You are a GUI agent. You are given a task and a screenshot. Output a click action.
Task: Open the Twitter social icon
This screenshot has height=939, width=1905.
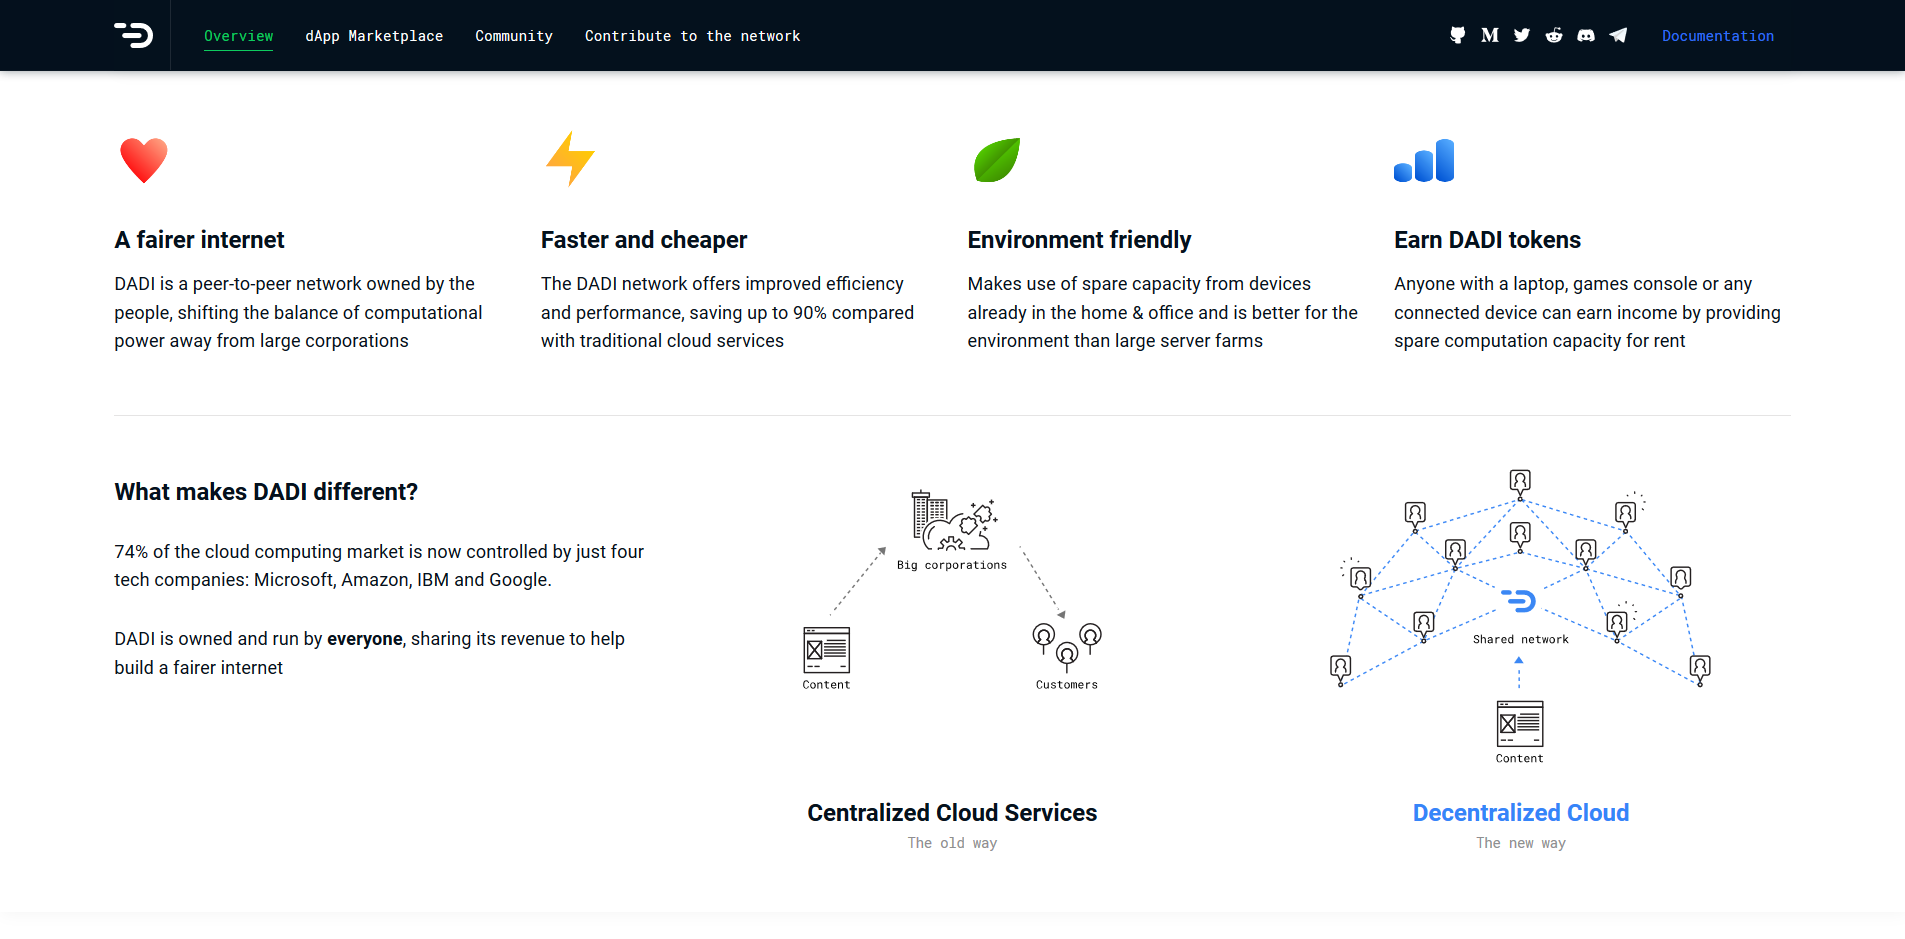[1522, 35]
